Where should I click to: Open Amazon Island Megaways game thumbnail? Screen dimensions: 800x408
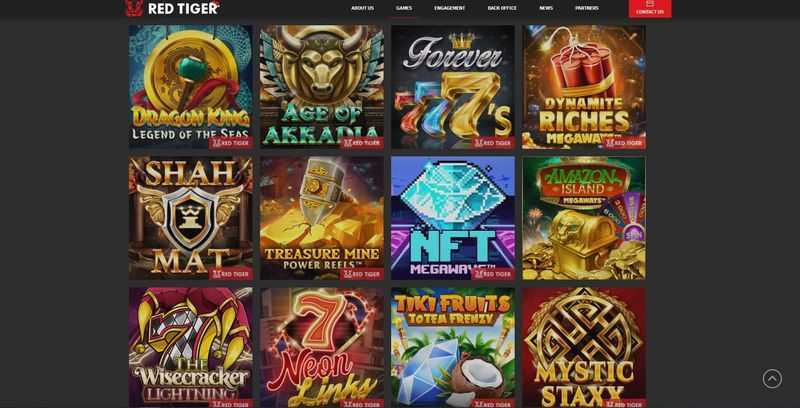(x=584, y=218)
